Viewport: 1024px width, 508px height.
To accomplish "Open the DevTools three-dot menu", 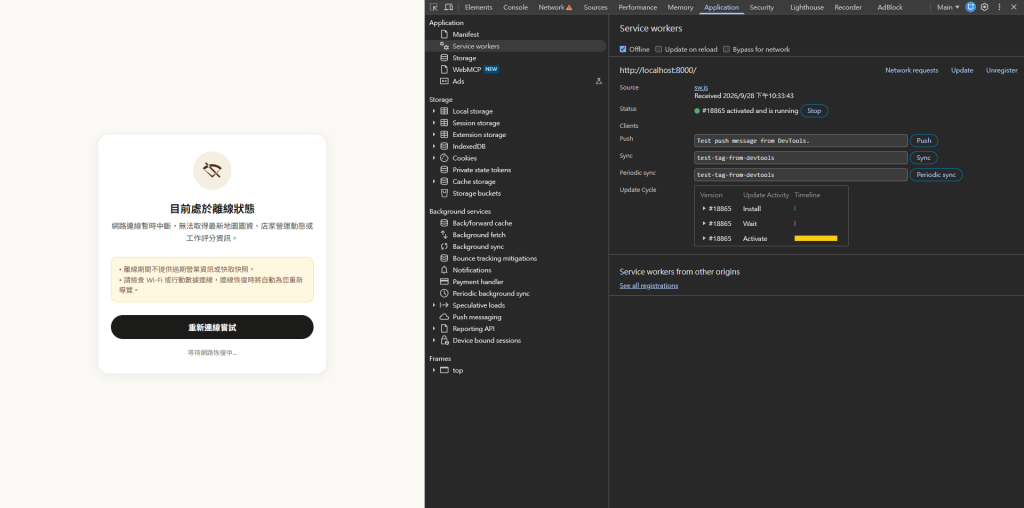I will click(x=999, y=7).
